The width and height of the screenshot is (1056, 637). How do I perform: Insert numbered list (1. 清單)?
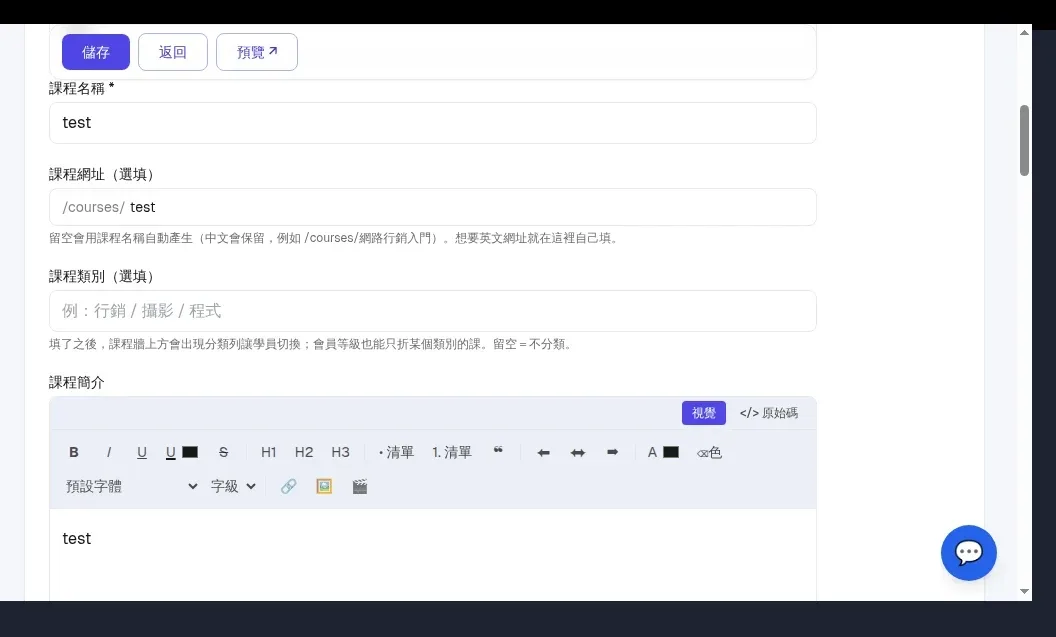(x=452, y=452)
